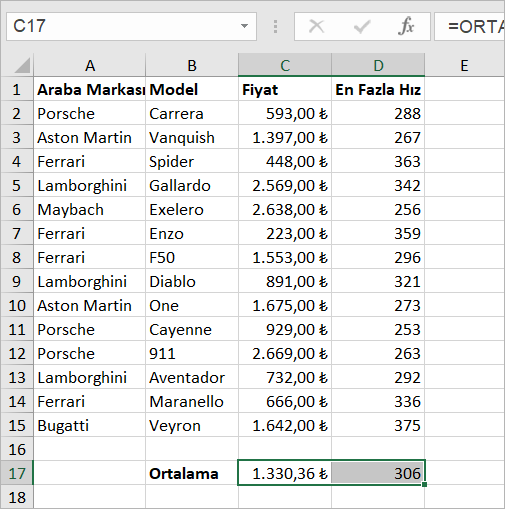Viewport: 505px width, 509px height.
Task: Select row 10 header
Action: [17, 305]
